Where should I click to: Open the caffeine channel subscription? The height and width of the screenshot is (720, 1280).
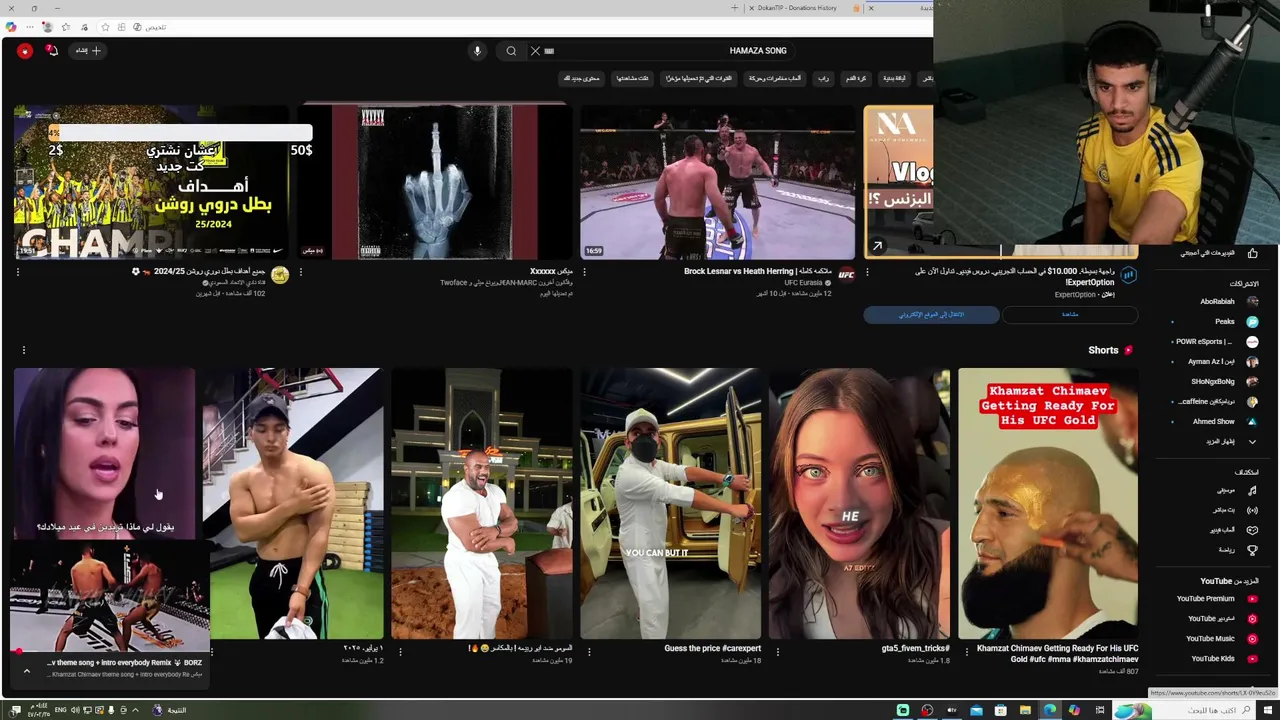[1215, 401]
